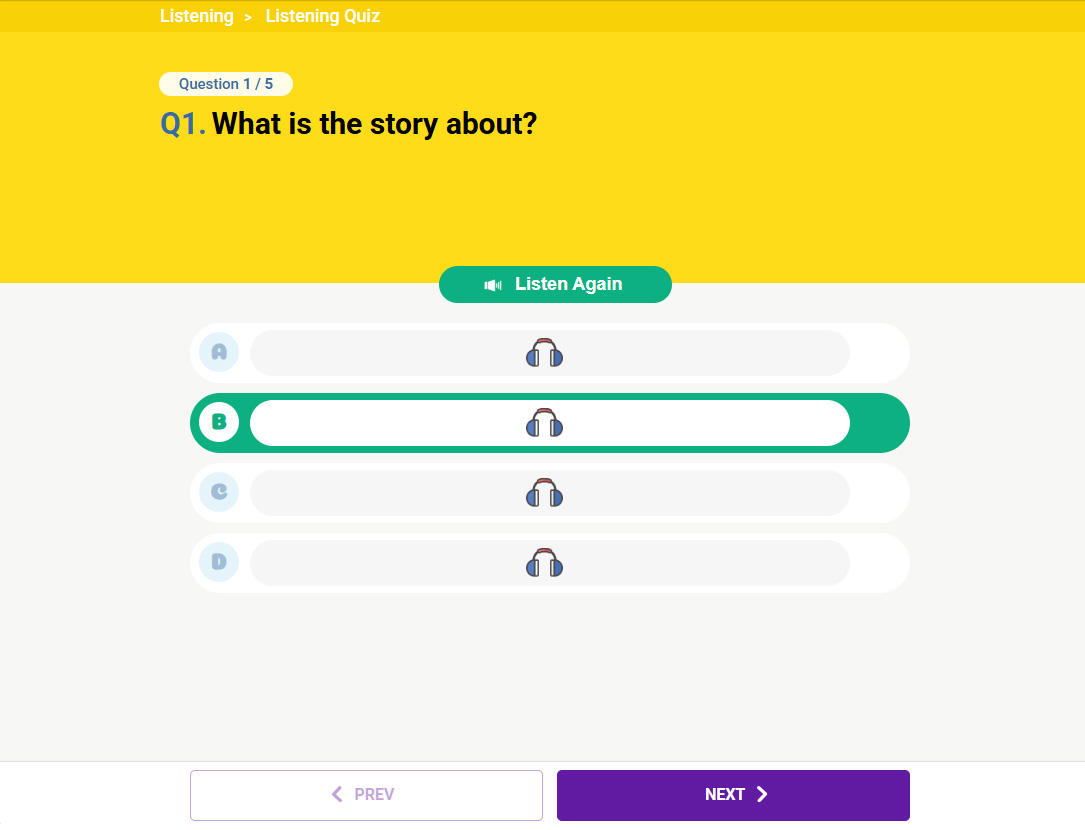
Task: Go back with the PREV button
Action: pos(366,795)
